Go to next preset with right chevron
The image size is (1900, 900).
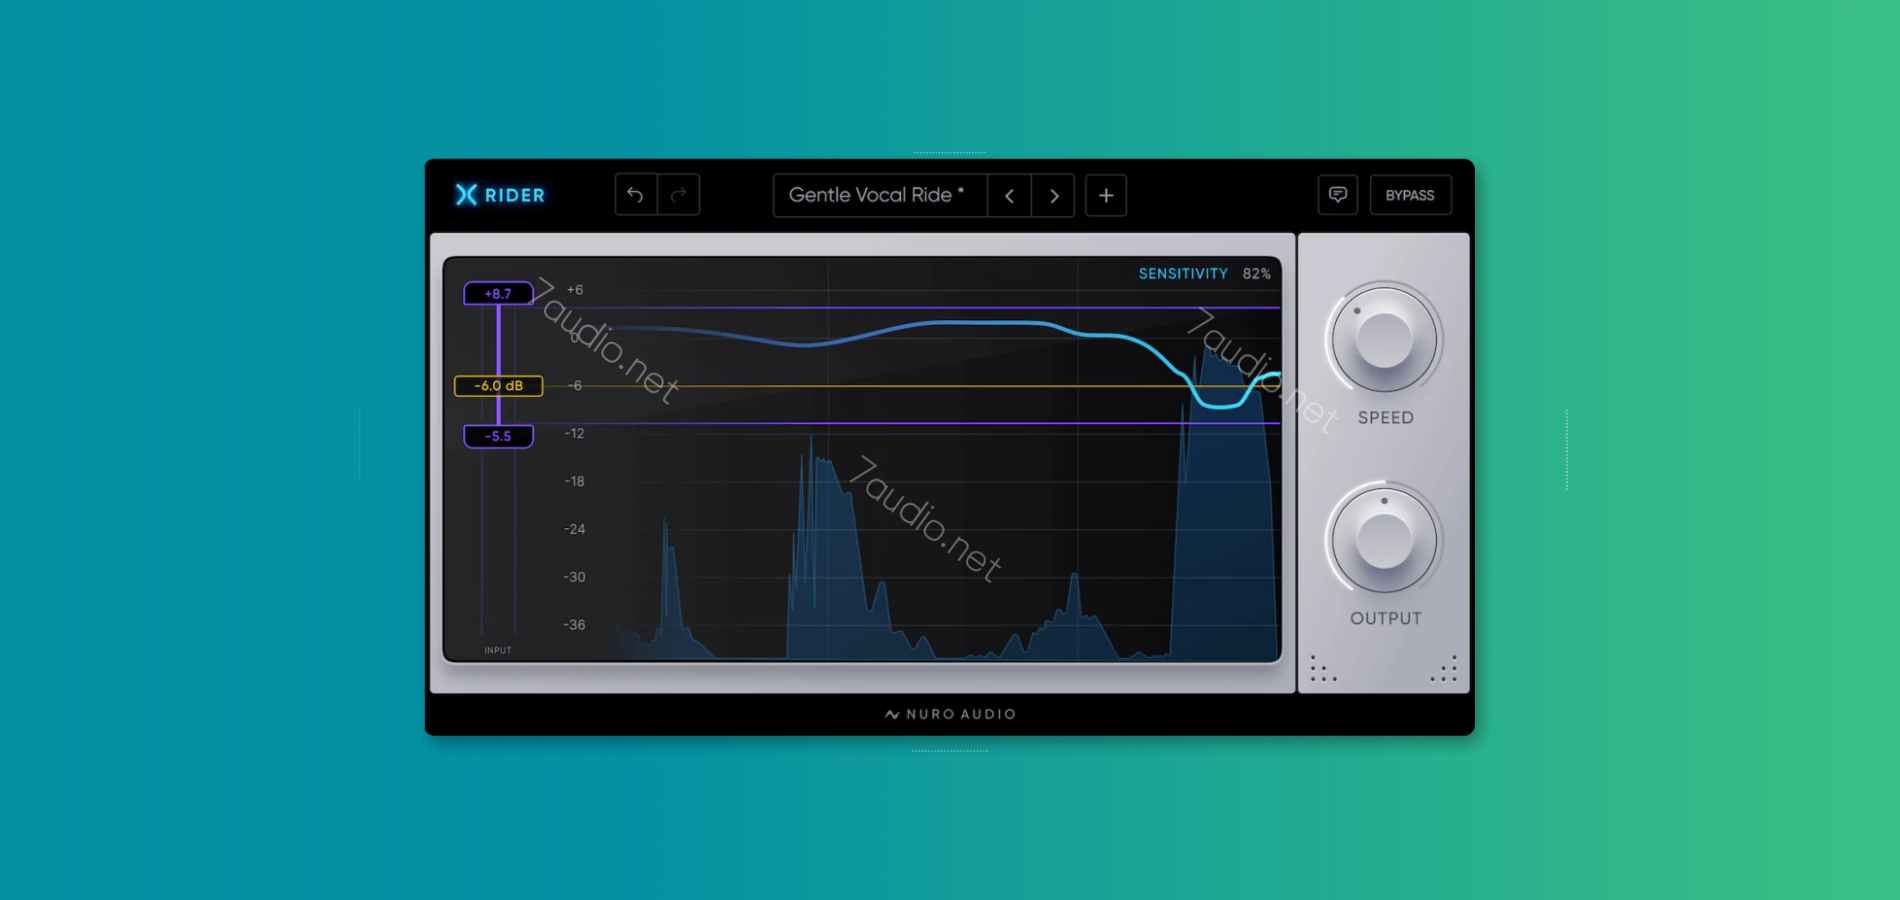pyautogui.click(x=1053, y=196)
